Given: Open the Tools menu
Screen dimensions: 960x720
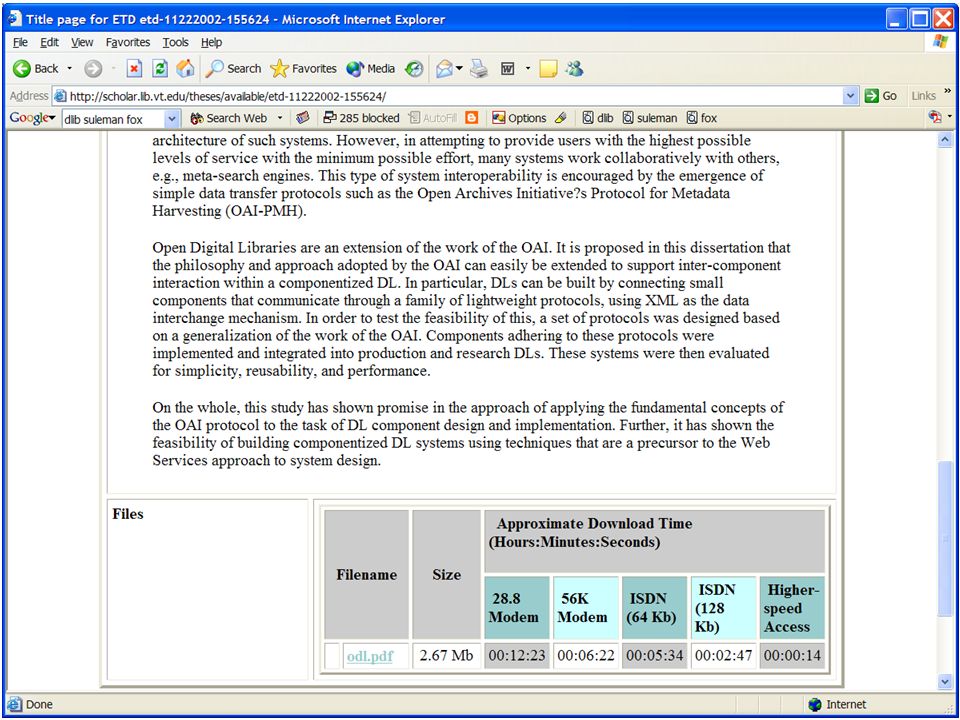Looking at the screenshot, I should 176,42.
